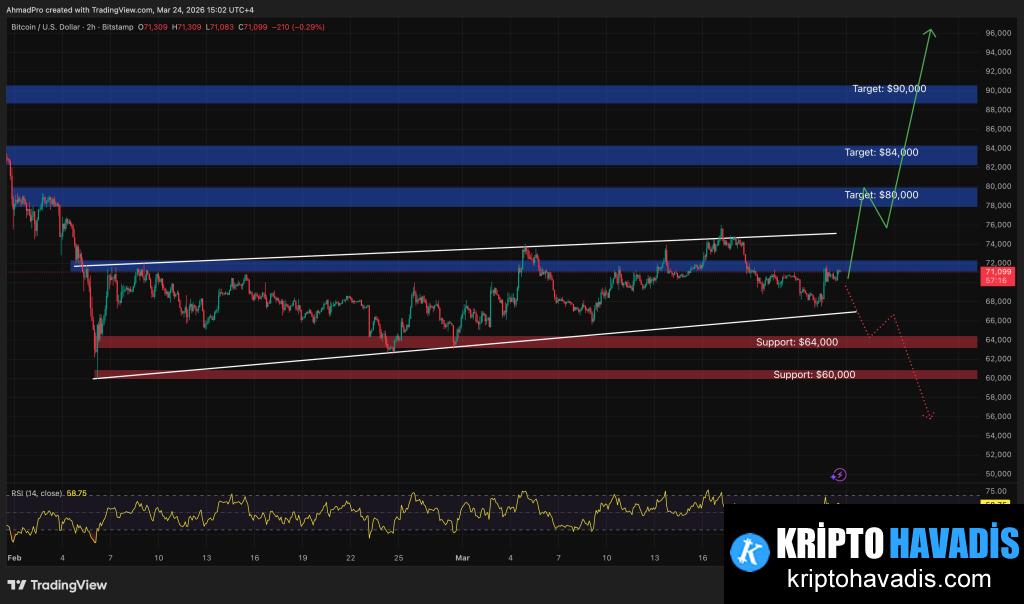Screen dimensions: 1024x604
Task: Click the 57:16 candle countdown timer
Action: [x=996, y=281]
